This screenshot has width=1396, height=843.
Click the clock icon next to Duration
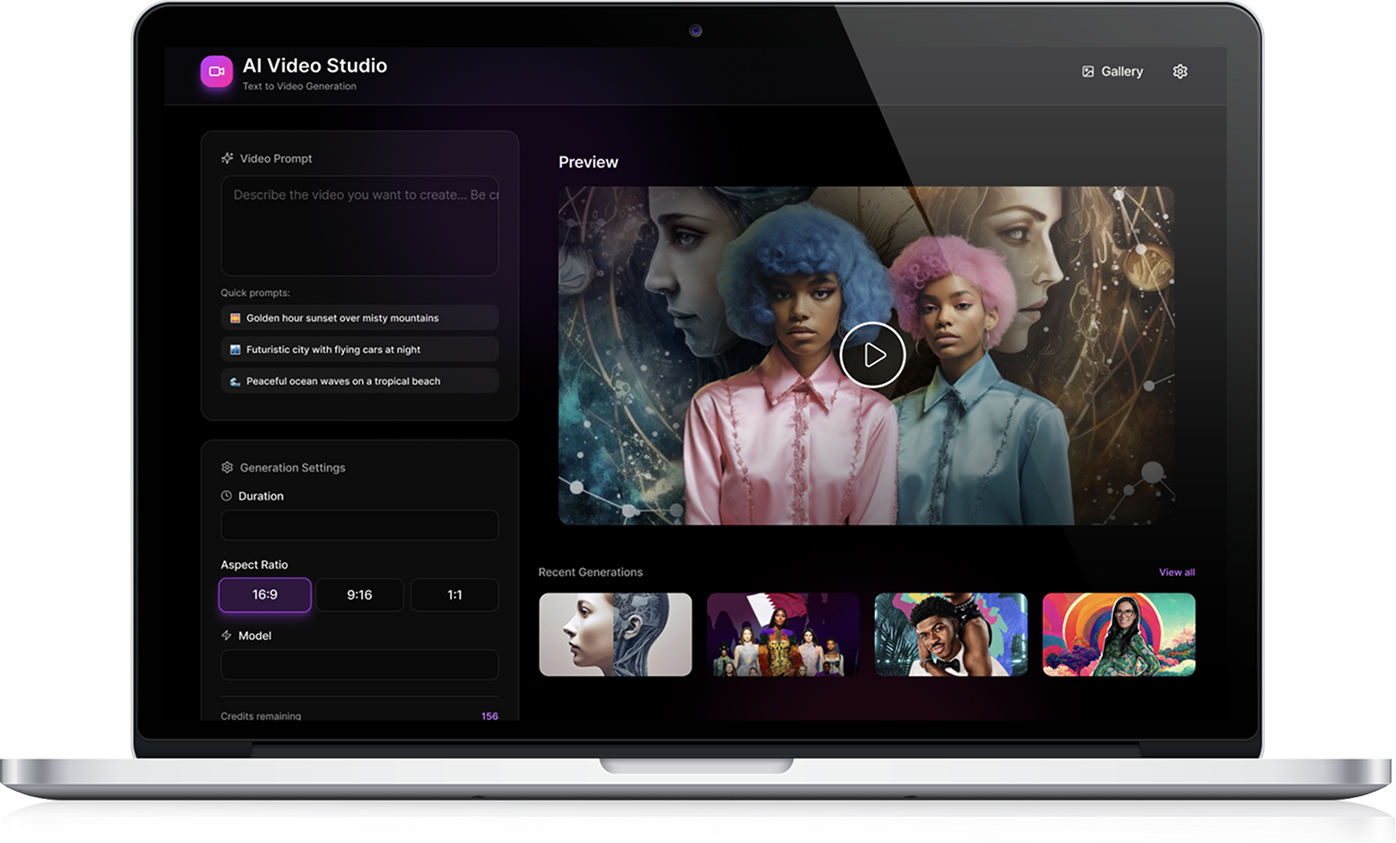[x=227, y=496]
